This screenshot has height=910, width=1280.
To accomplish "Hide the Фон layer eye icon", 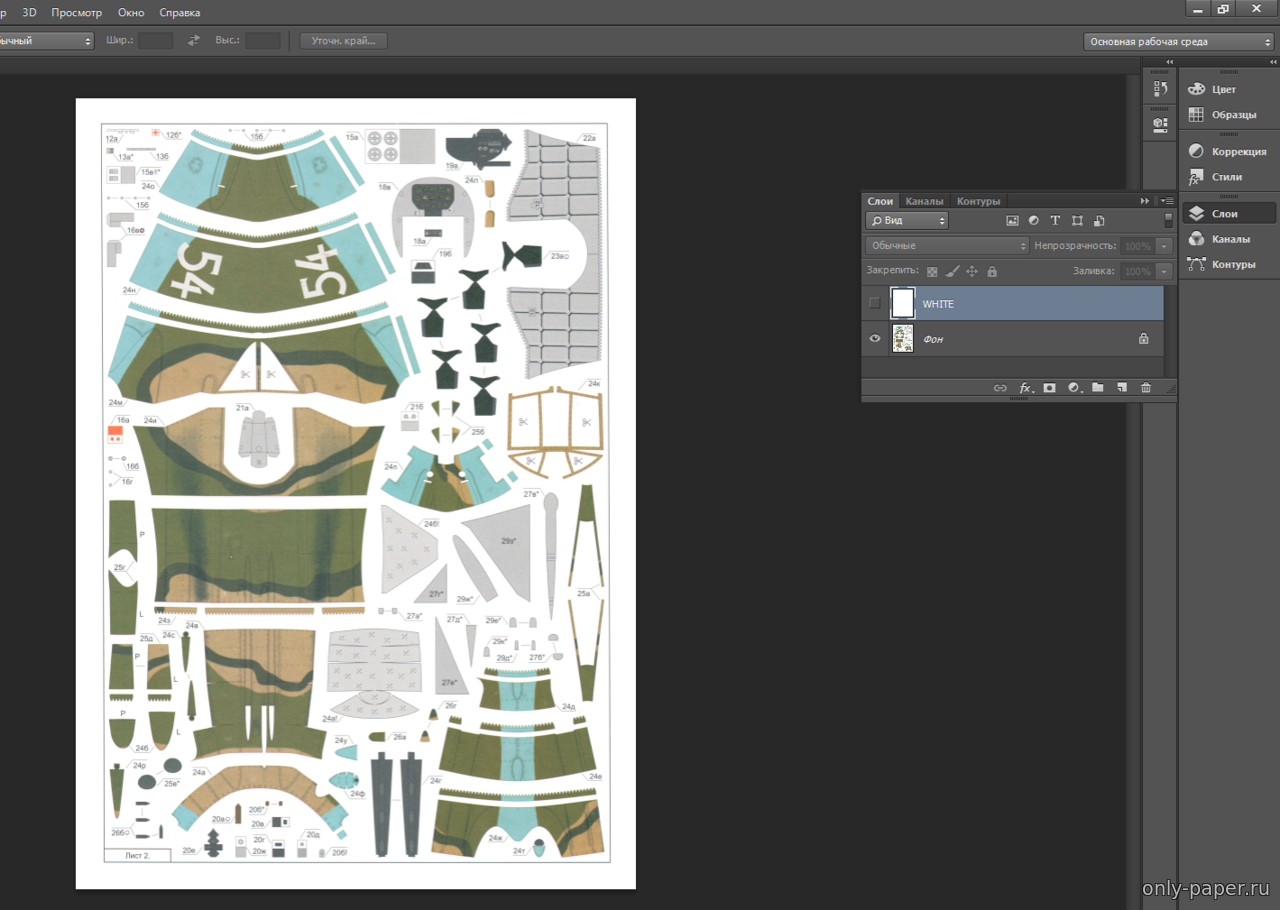I will pyautogui.click(x=875, y=339).
